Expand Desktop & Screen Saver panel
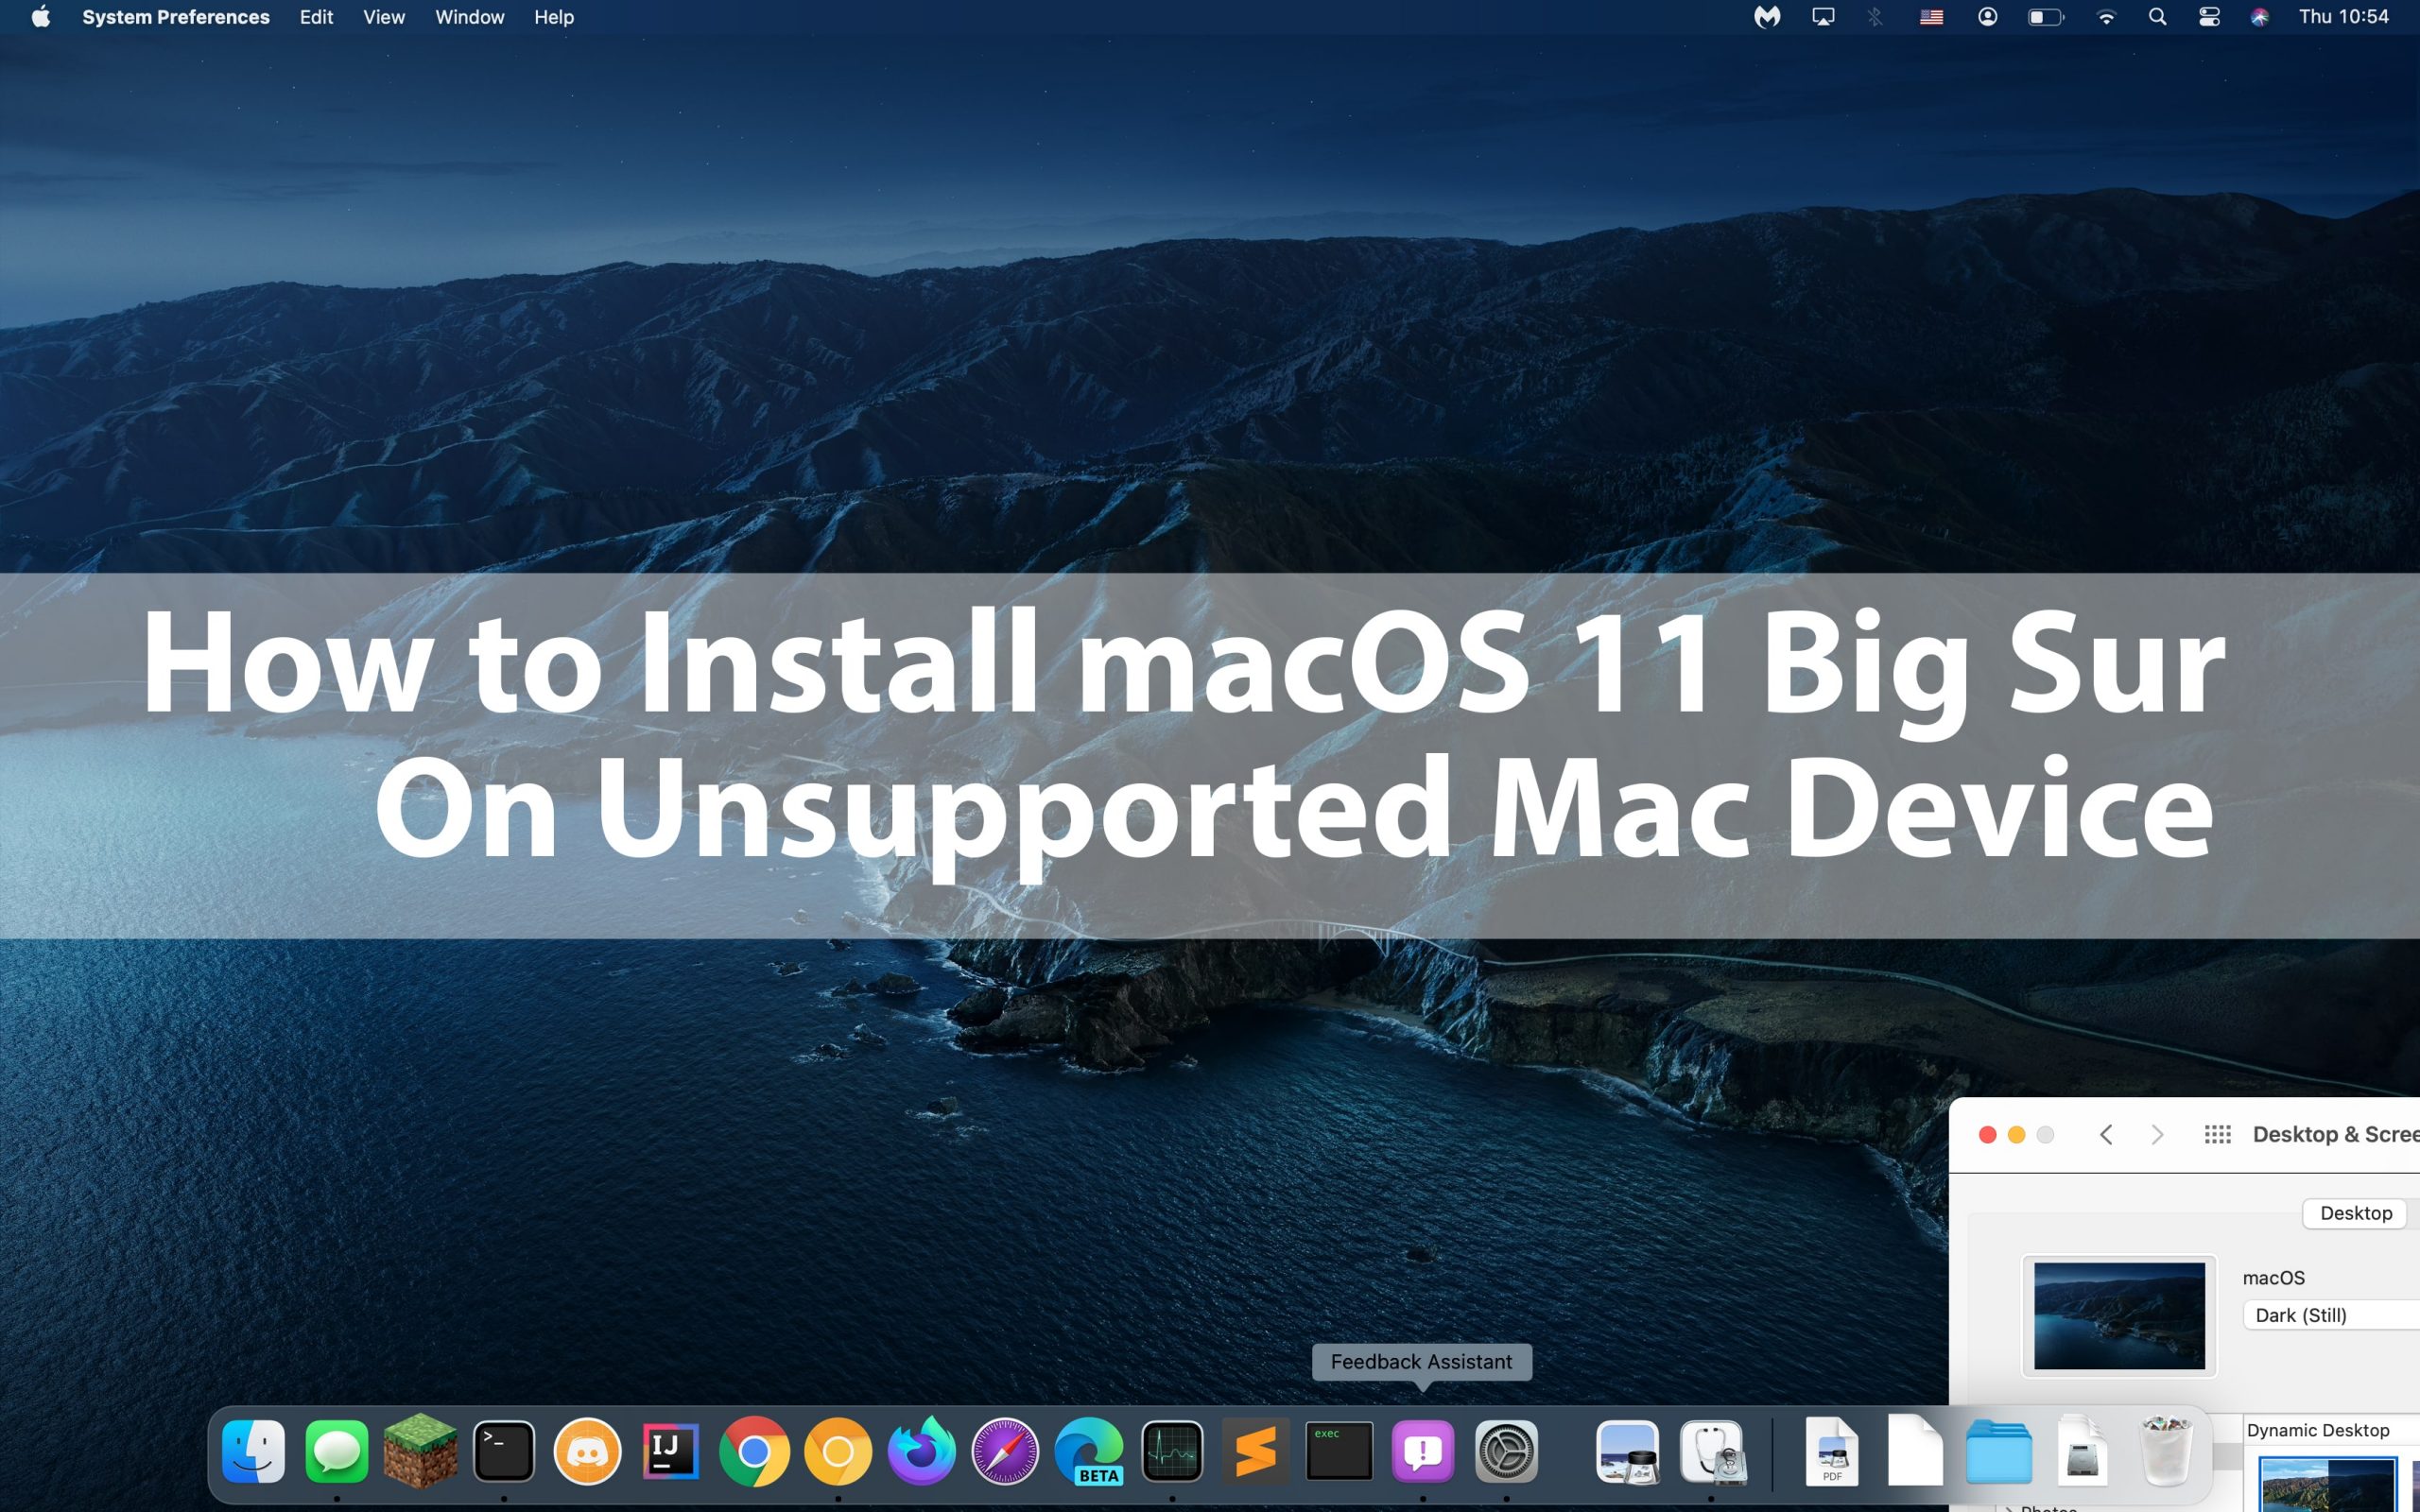Screen dimensions: 2420x1512 [2046, 1134]
